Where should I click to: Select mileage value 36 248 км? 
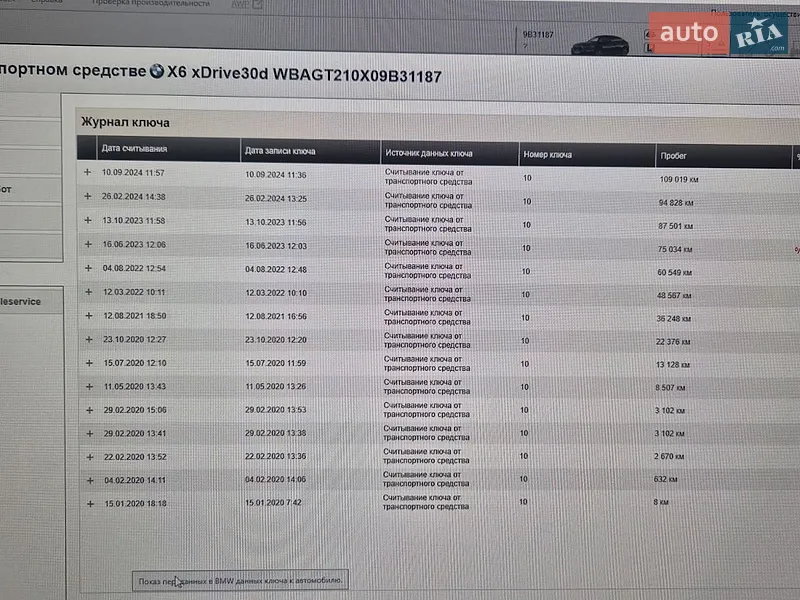pos(673,319)
